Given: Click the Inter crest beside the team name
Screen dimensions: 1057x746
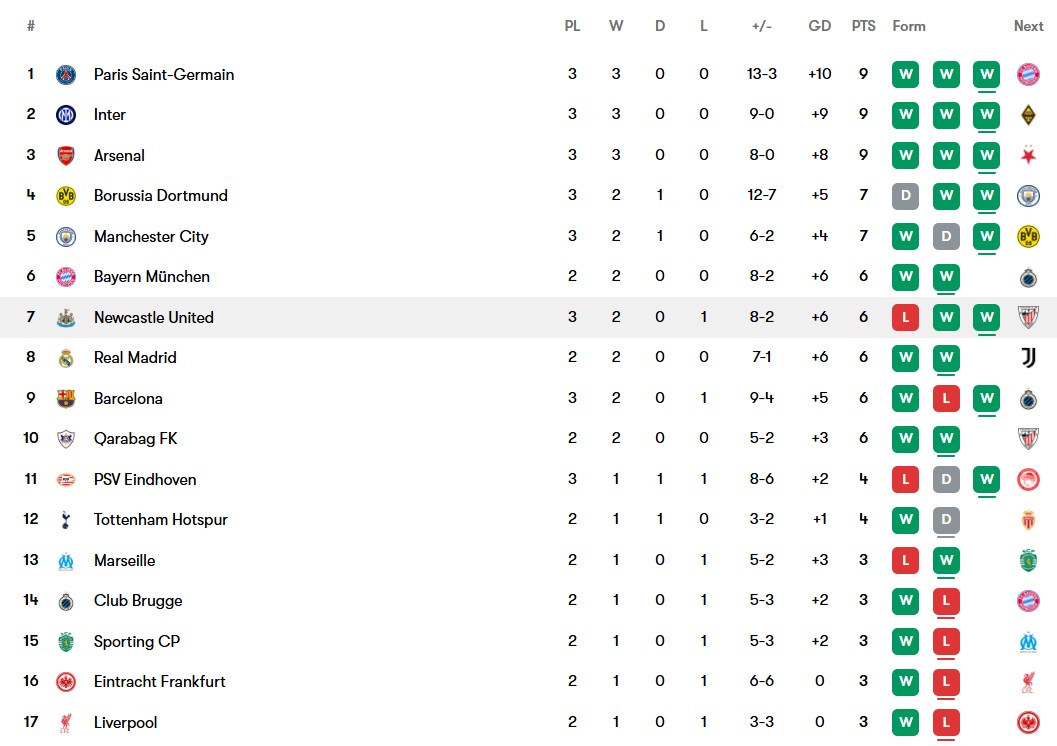Looking at the screenshot, I should [66, 115].
